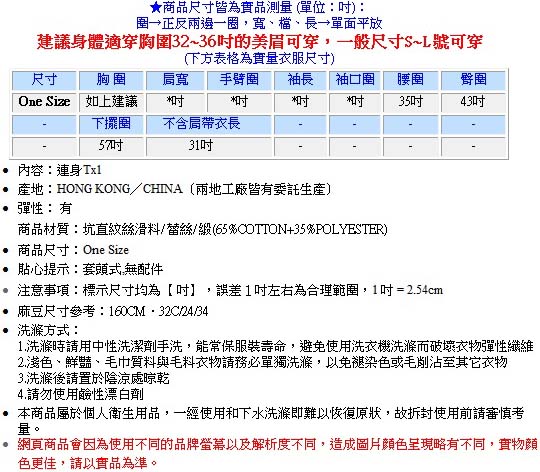540x472 pixels.
Task: Click the 65%COTTON+35%POLYESTER material text
Action: pos(300,229)
